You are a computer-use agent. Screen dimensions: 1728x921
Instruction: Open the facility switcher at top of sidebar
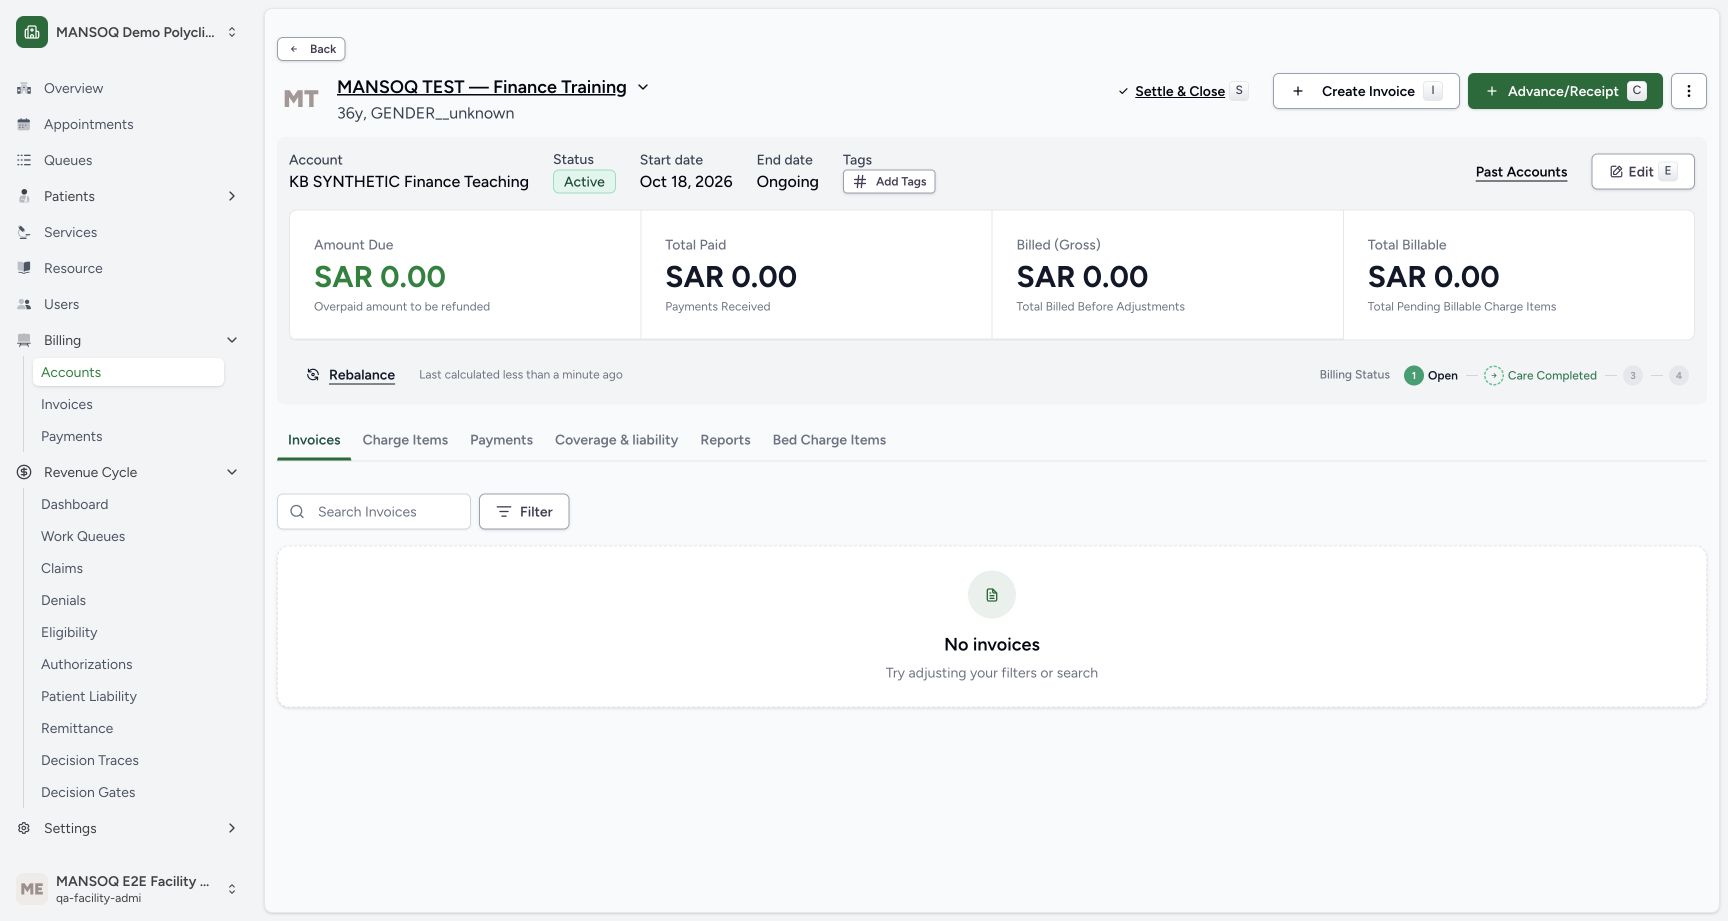pos(128,32)
